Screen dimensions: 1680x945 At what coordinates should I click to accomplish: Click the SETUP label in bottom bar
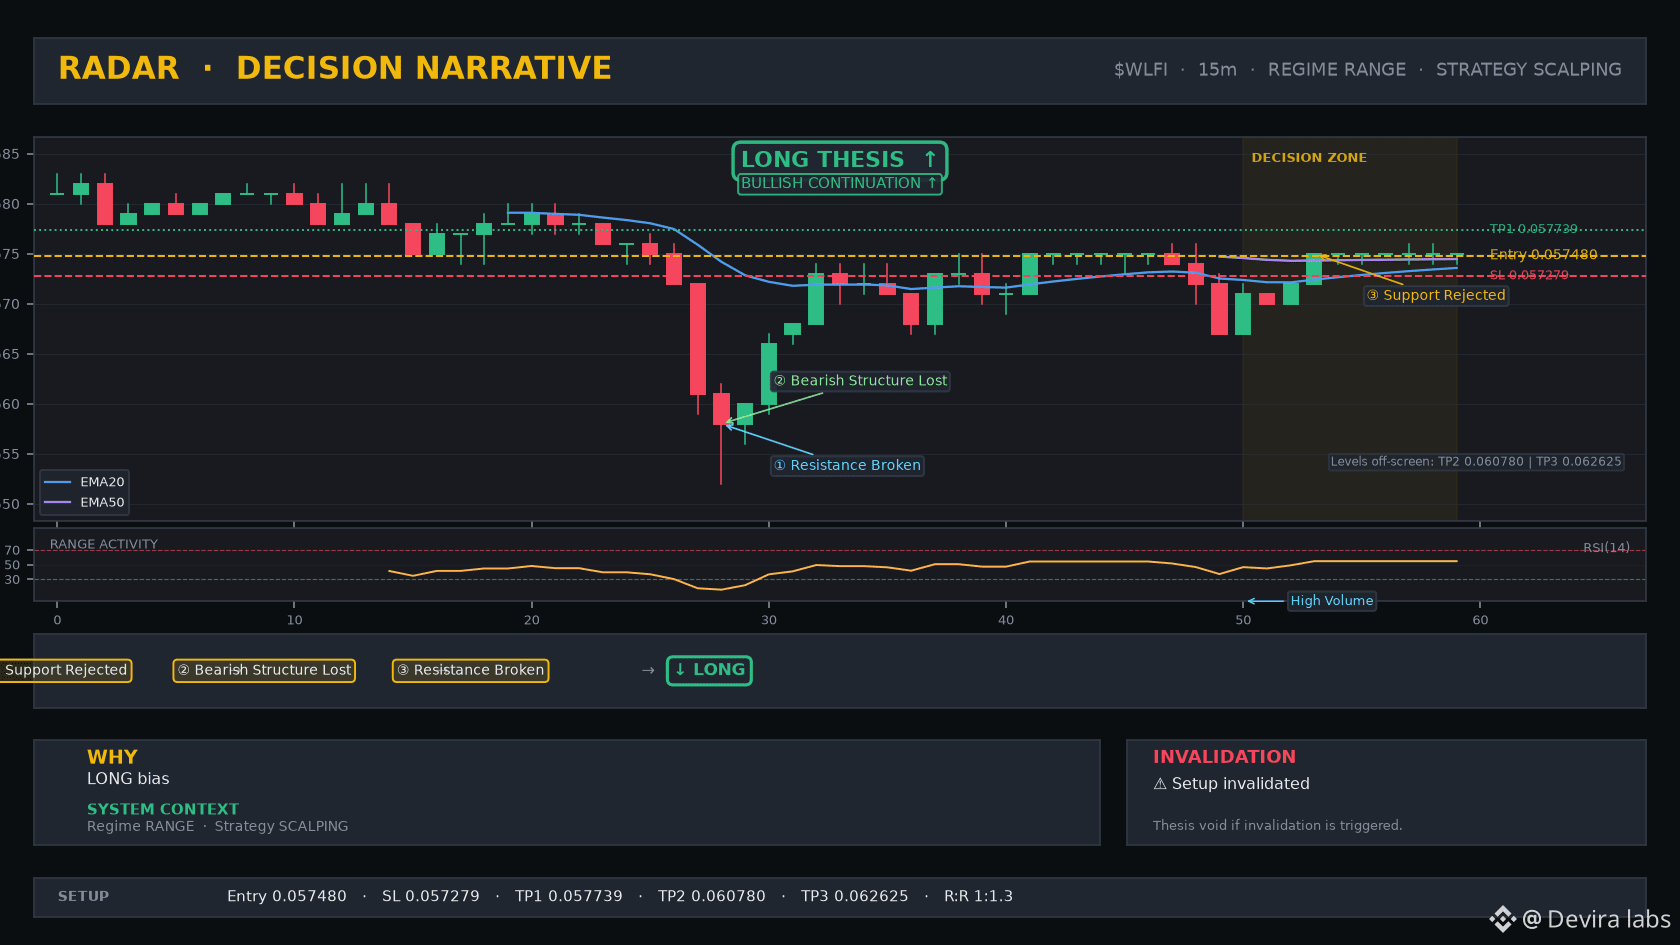pyautogui.click(x=83, y=897)
